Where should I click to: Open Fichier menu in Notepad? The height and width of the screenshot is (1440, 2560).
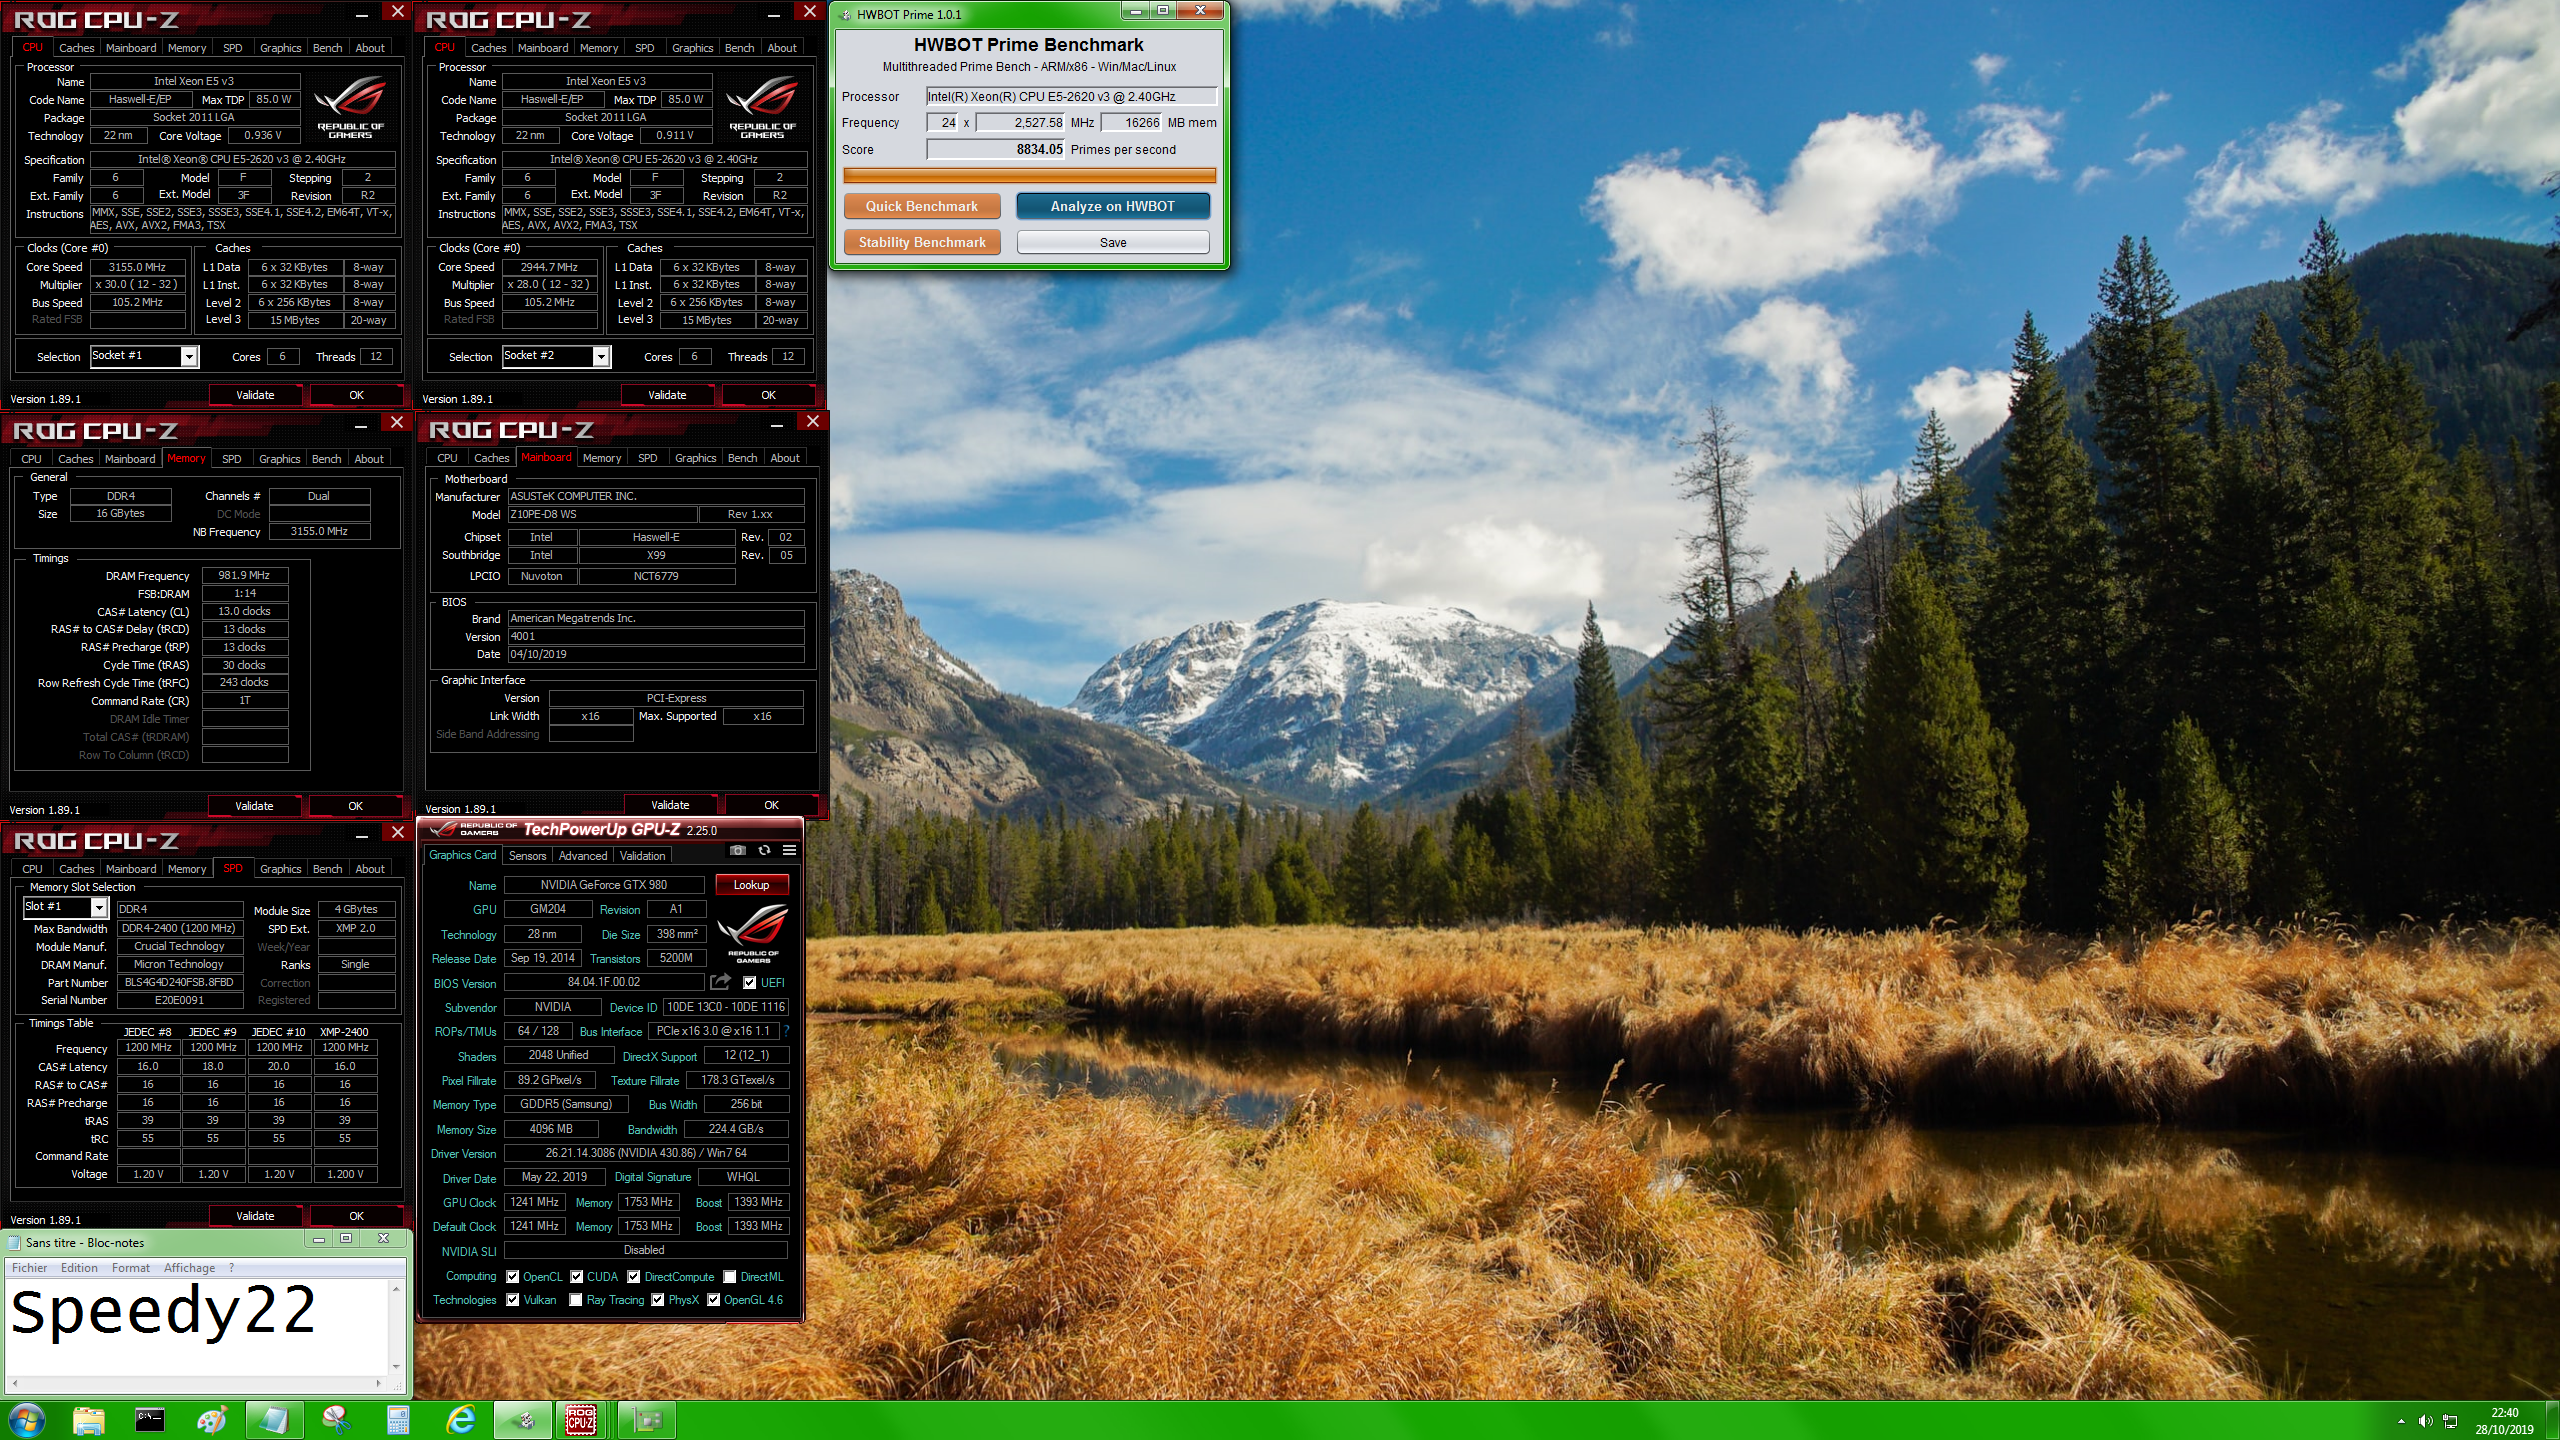click(29, 1267)
